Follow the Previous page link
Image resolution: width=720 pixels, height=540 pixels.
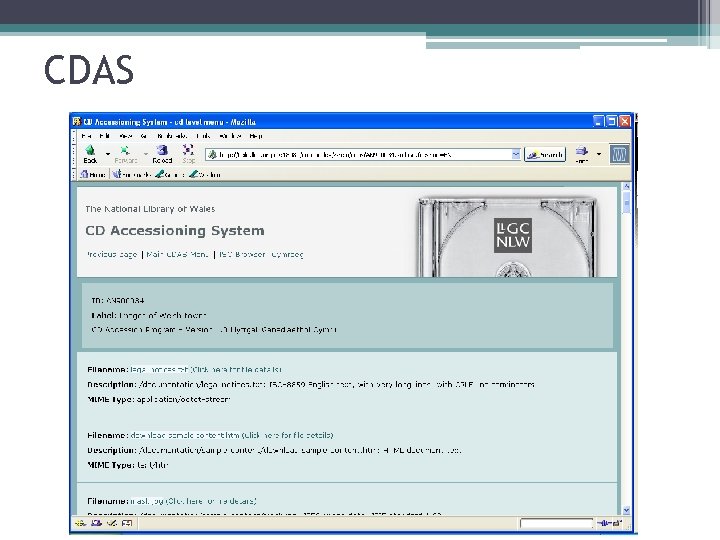pos(112,254)
